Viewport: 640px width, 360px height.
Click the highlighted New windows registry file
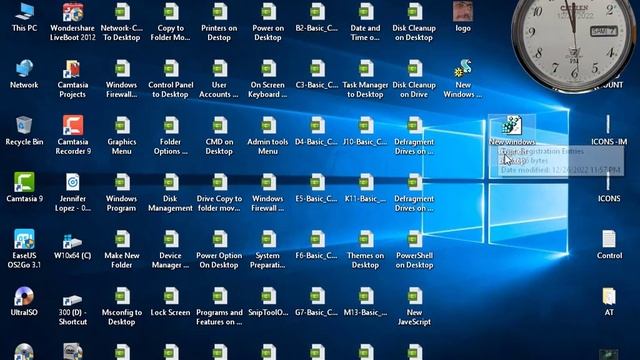[512, 125]
